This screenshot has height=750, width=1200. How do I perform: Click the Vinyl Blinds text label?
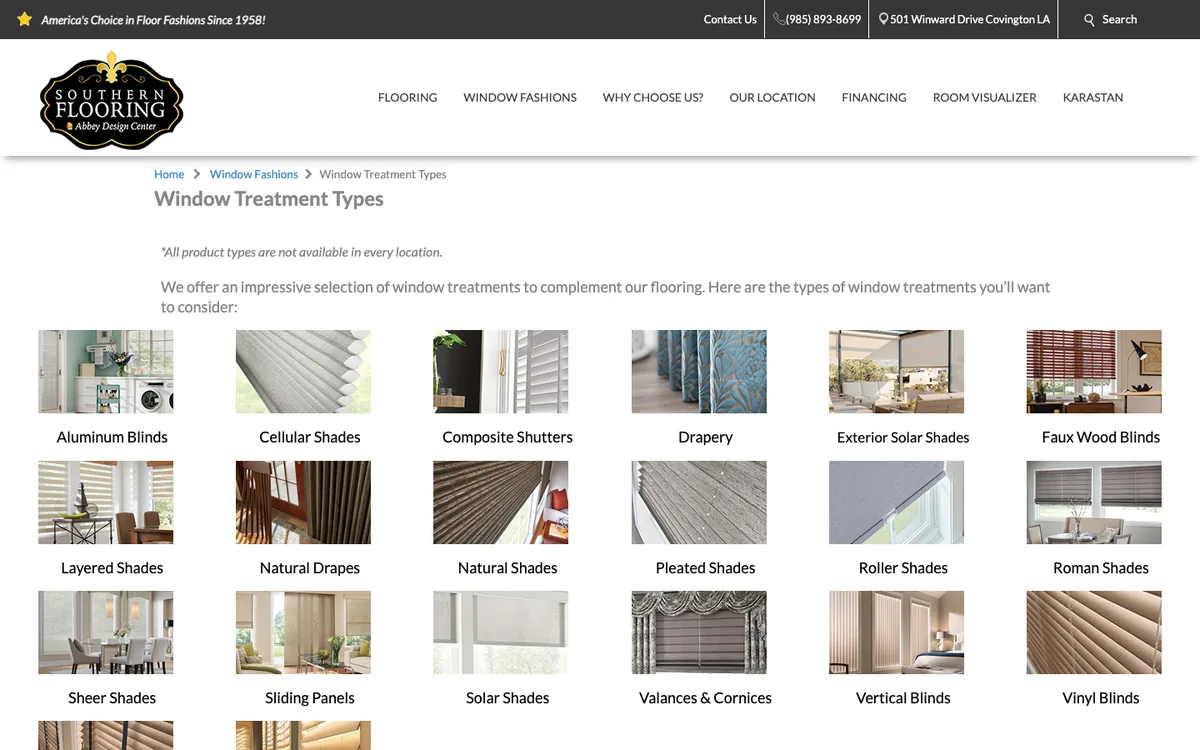(1101, 698)
